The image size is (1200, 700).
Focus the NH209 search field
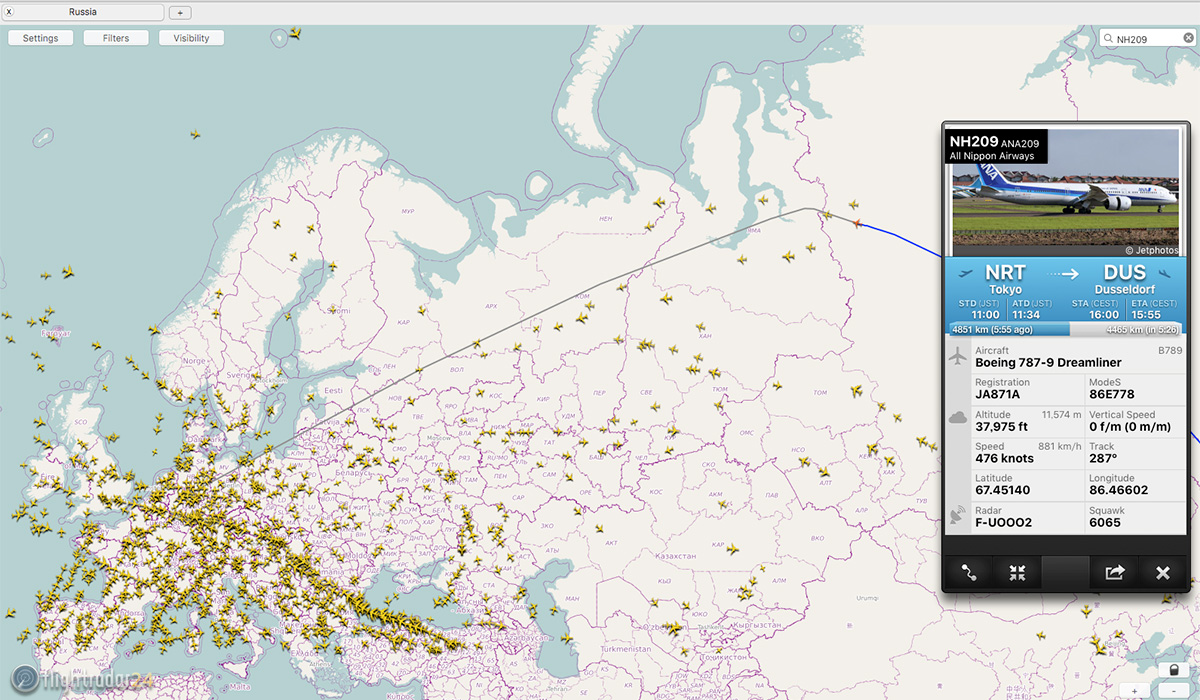(x=1148, y=38)
